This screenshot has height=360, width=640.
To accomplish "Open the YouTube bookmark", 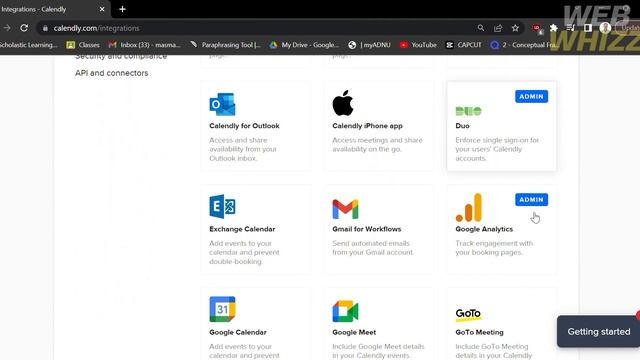I will point(418,45).
